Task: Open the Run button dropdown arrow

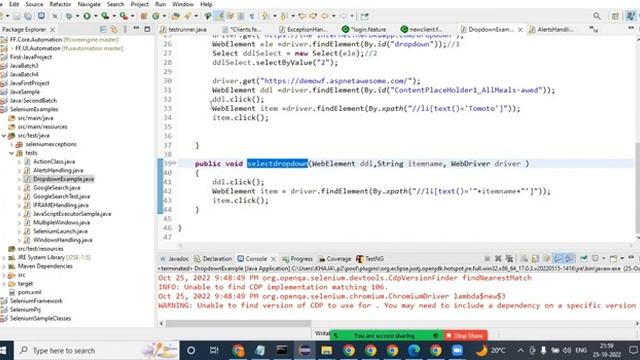Action: 96,16
